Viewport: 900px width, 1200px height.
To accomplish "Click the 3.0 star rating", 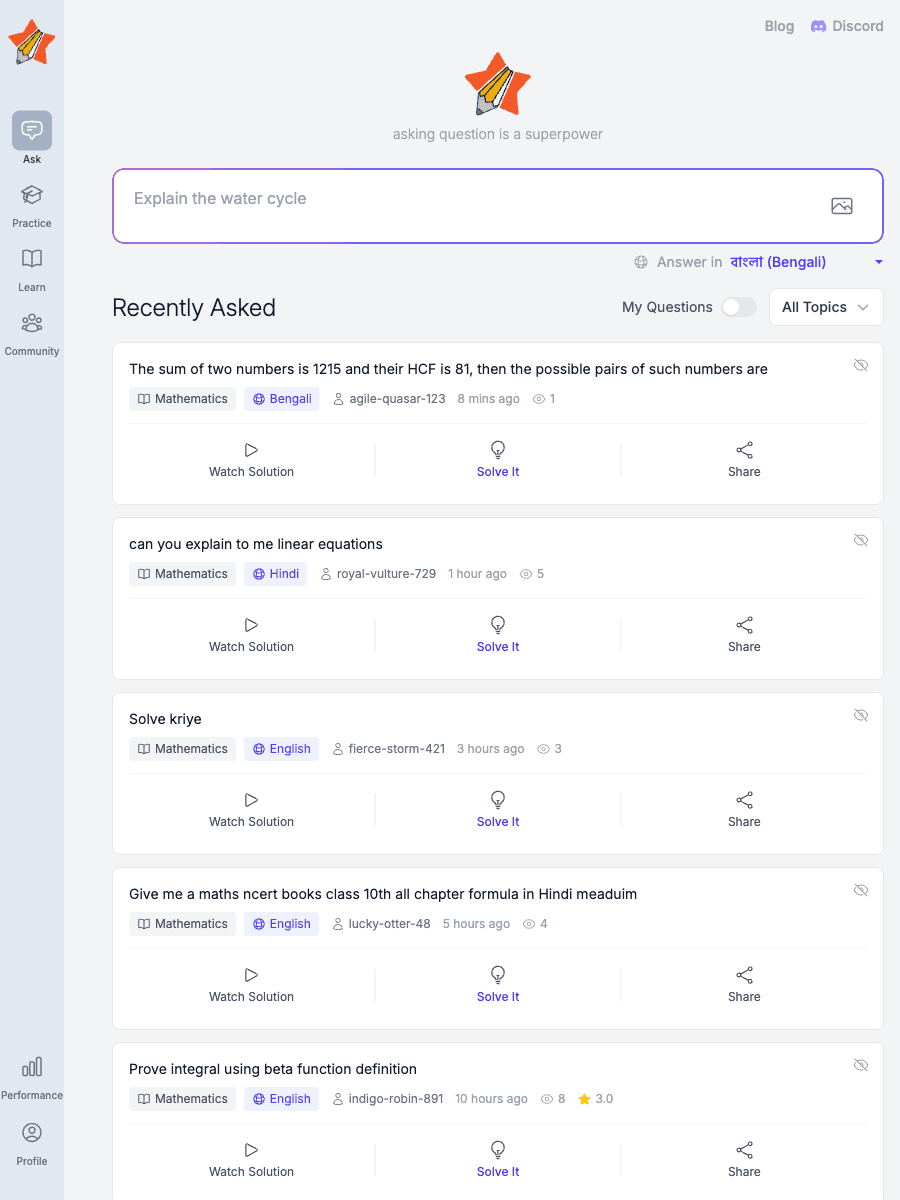I will (595, 1098).
